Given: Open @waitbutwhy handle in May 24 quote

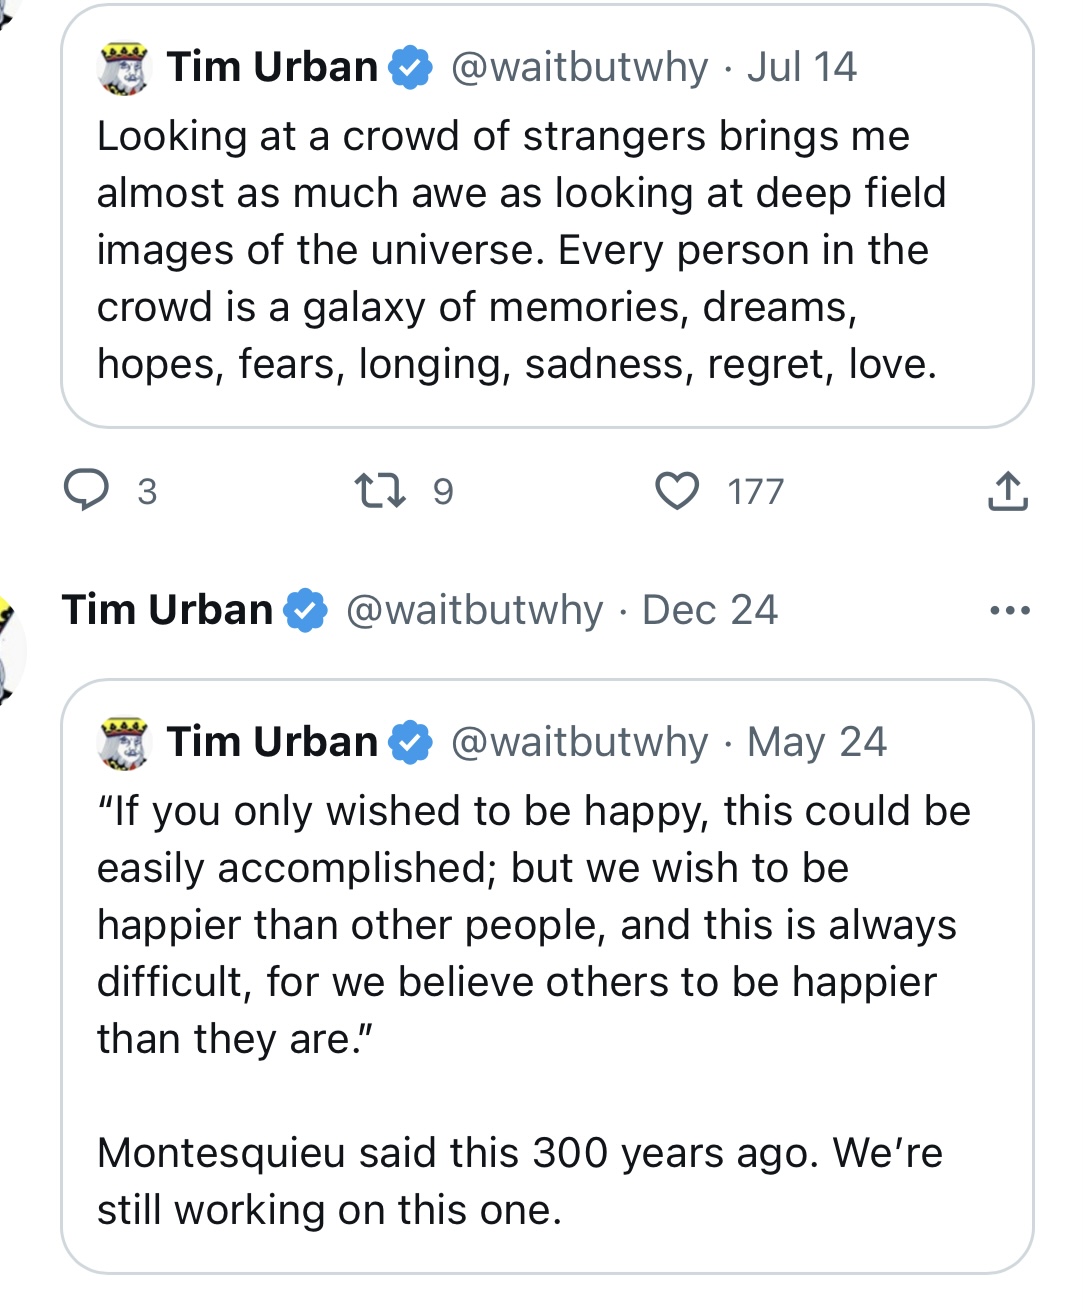Looking at the screenshot, I should click(x=580, y=742).
